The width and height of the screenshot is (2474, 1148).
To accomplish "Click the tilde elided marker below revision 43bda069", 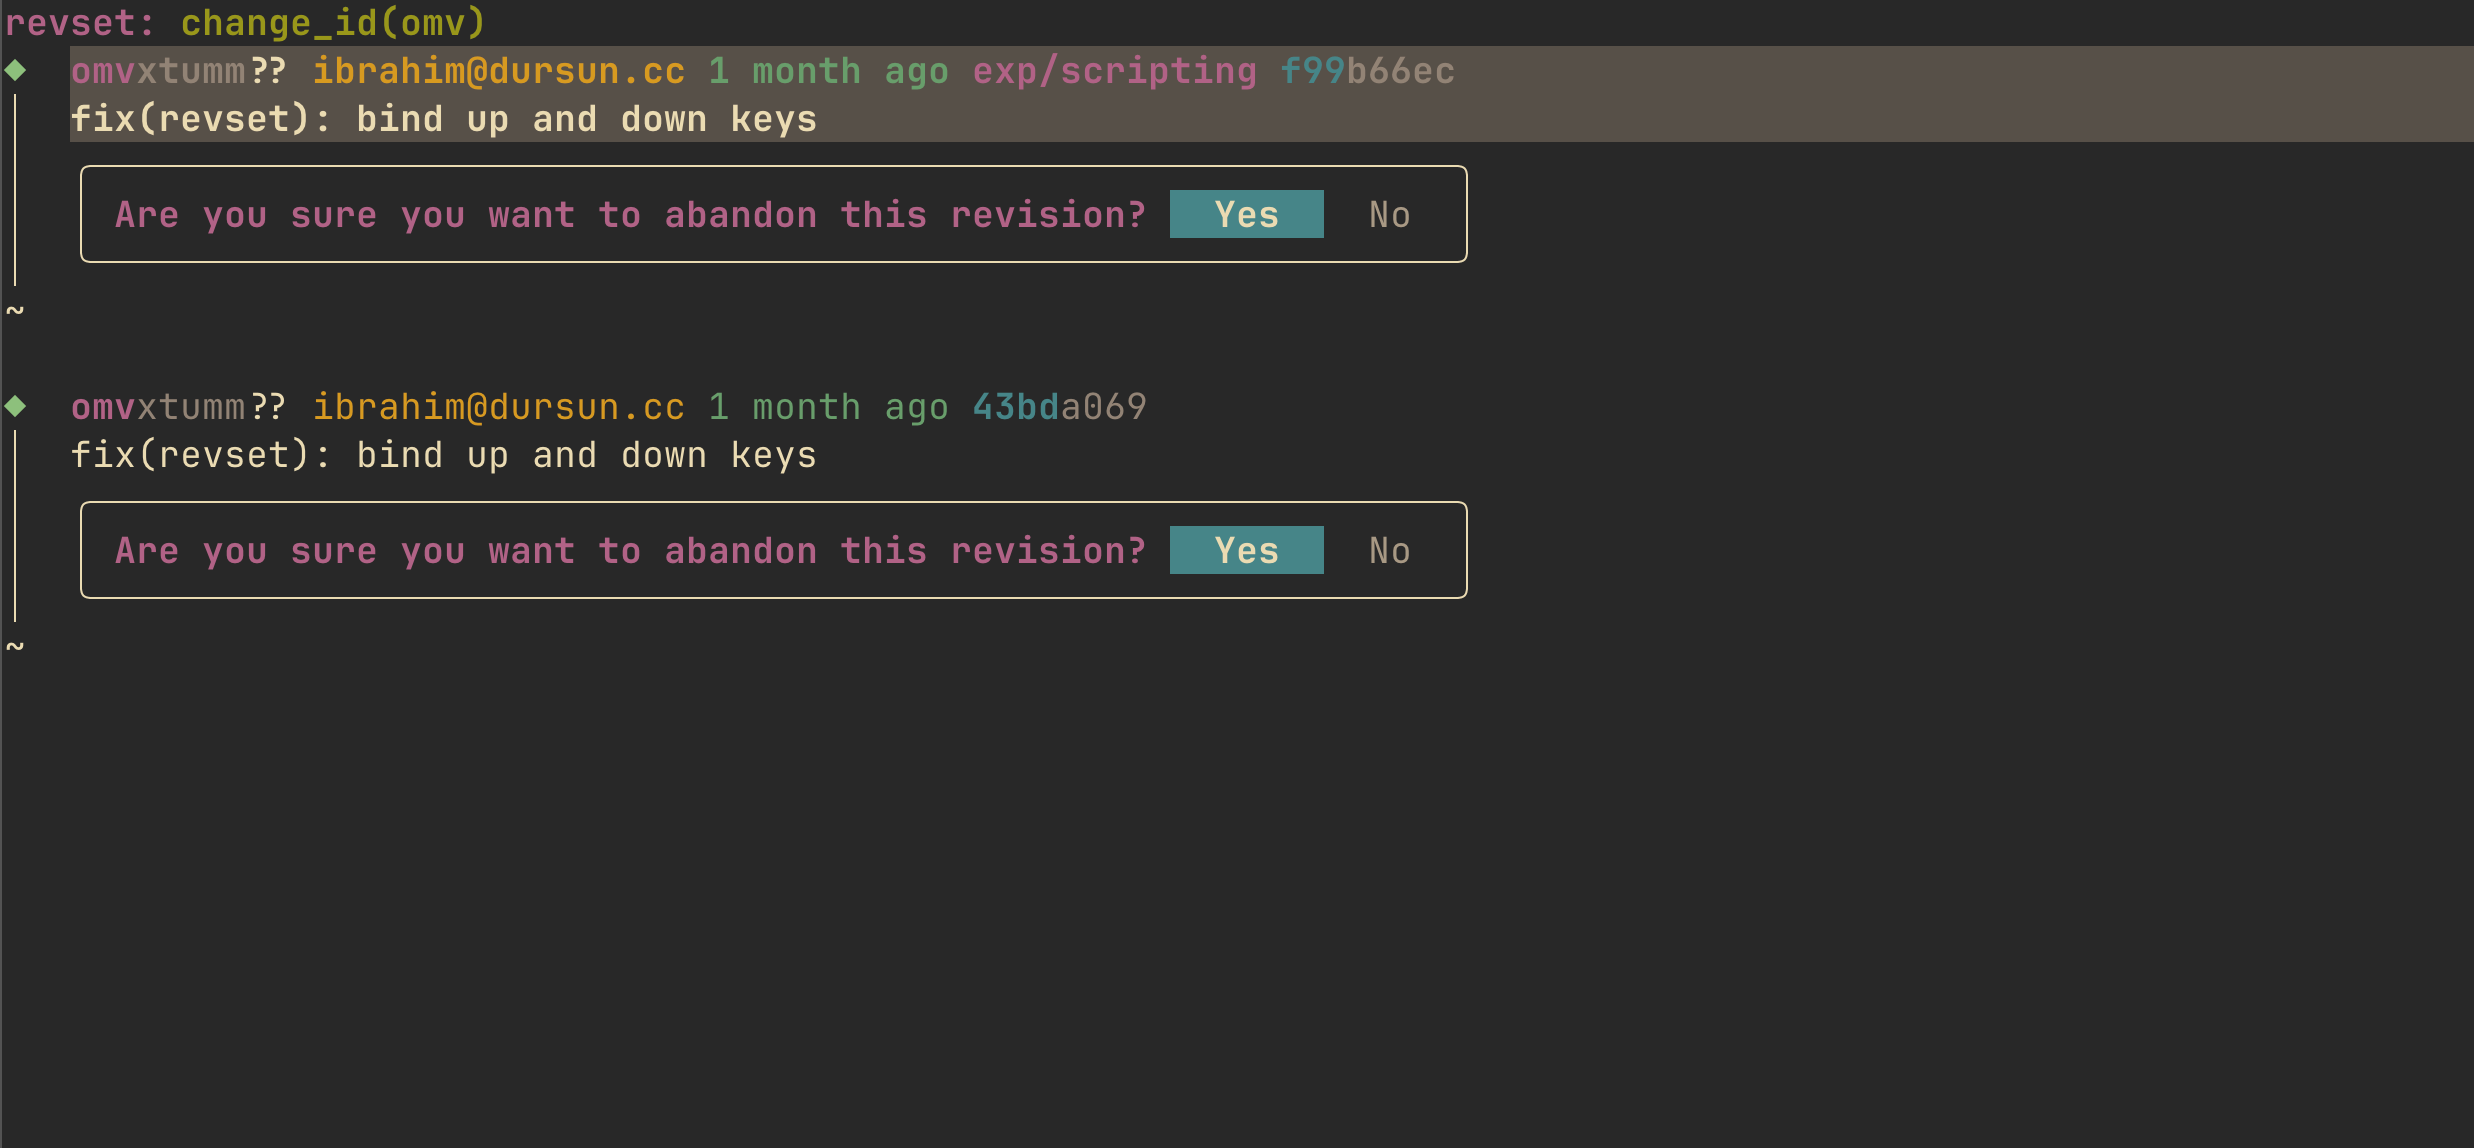I will tap(15, 647).
